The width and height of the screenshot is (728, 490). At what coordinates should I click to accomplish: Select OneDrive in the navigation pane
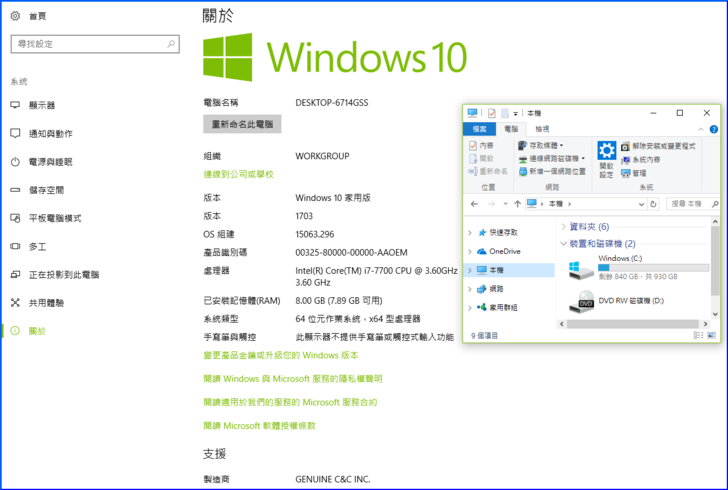click(x=499, y=251)
